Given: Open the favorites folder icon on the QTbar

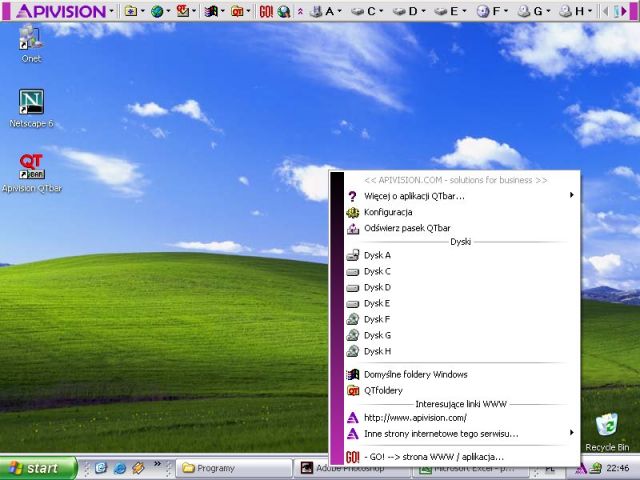Looking at the screenshot, I should (131, 11).
